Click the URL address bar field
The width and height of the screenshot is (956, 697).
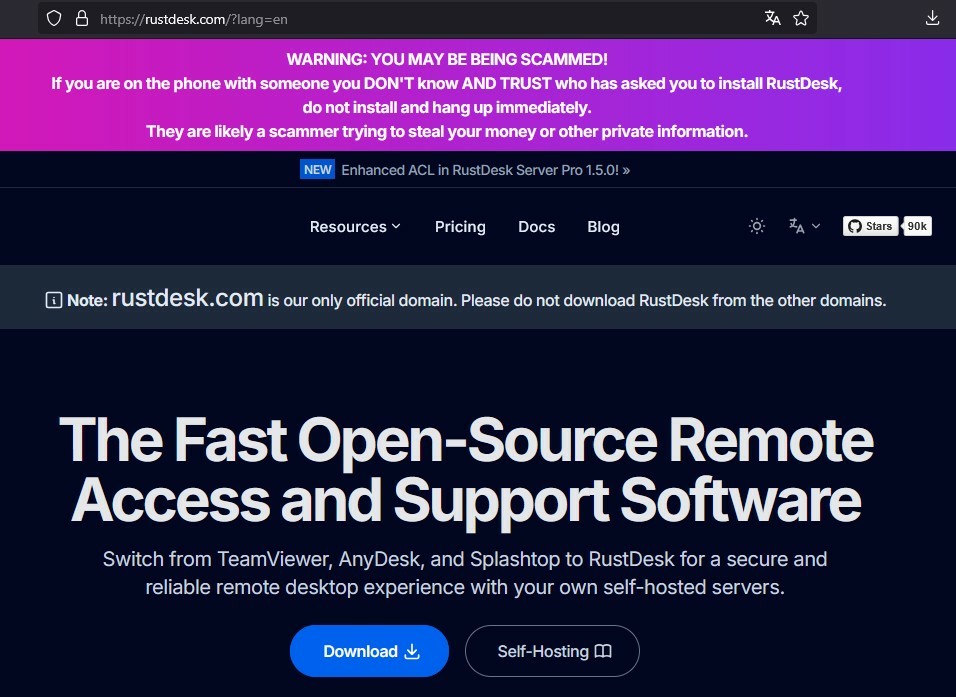point(427,18)
